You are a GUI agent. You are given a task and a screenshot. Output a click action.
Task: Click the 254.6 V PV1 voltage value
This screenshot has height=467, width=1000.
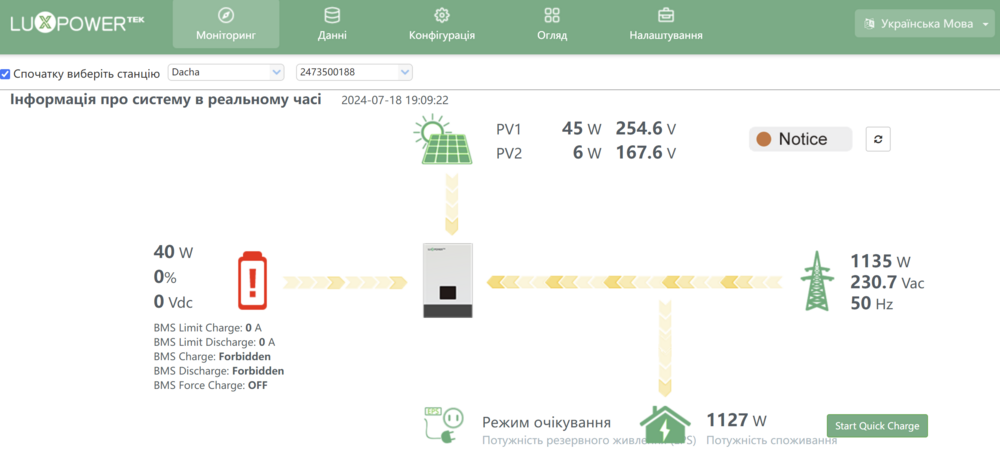click(645, 130)
